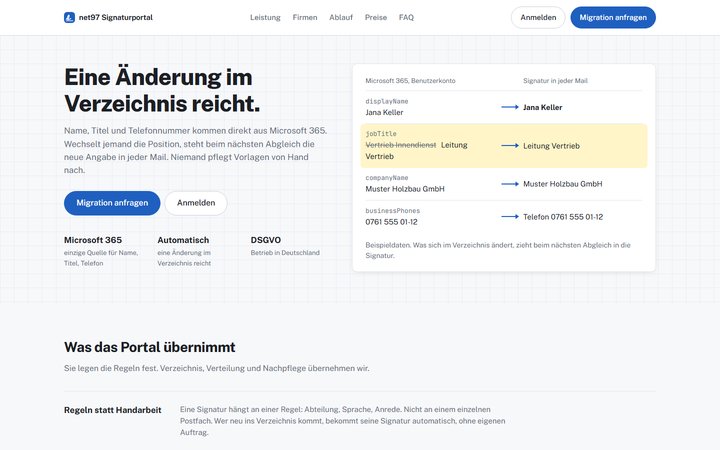The height and width of the screenshot is (450, 720).
Task: Click the net97 Signaturportal logo icon
Action: tap(69, 17)
